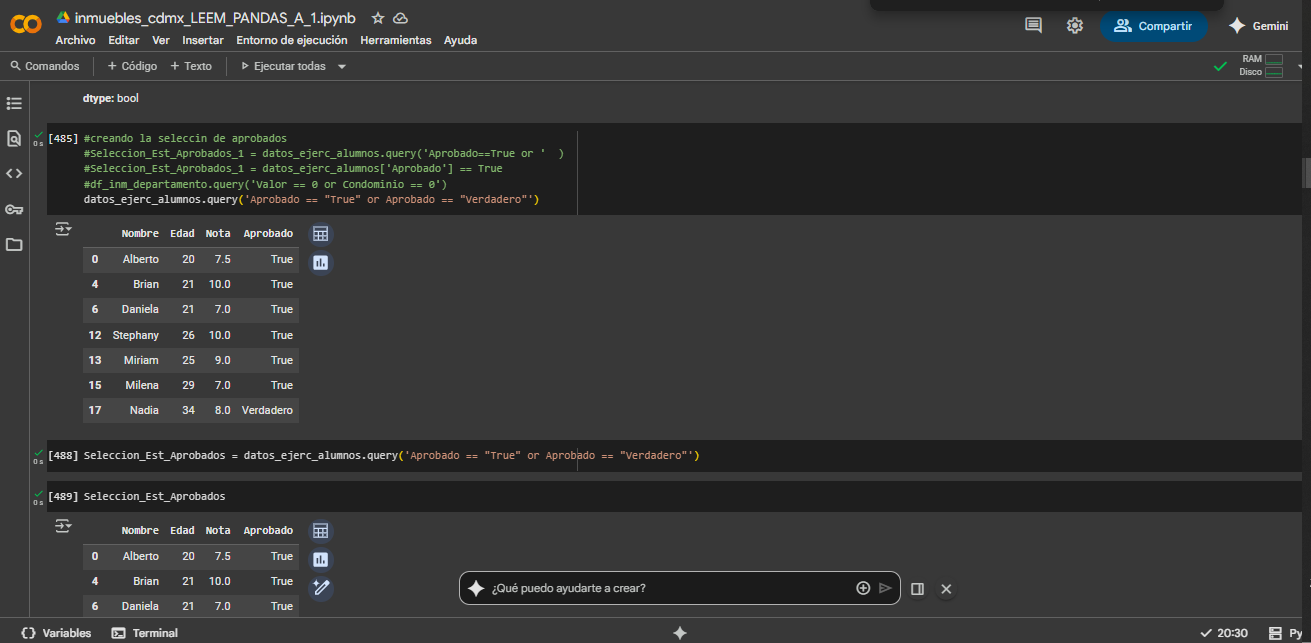Convert cell 489 output to interactive table
The image size is (1311, 643).
click(320, 531)
